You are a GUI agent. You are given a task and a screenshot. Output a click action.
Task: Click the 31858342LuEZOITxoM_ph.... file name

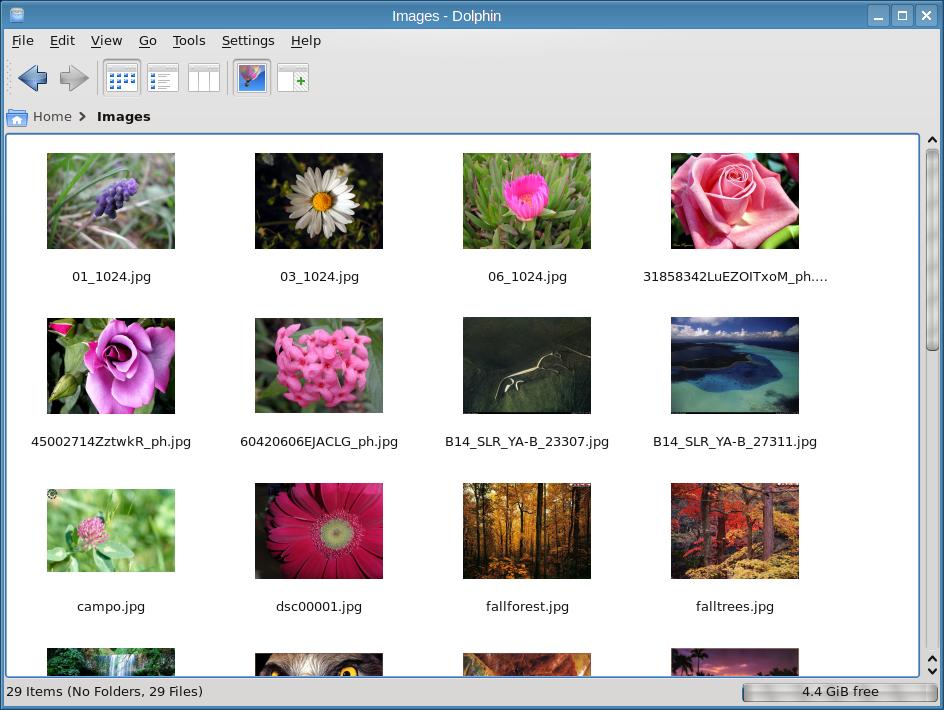(735, 276)
